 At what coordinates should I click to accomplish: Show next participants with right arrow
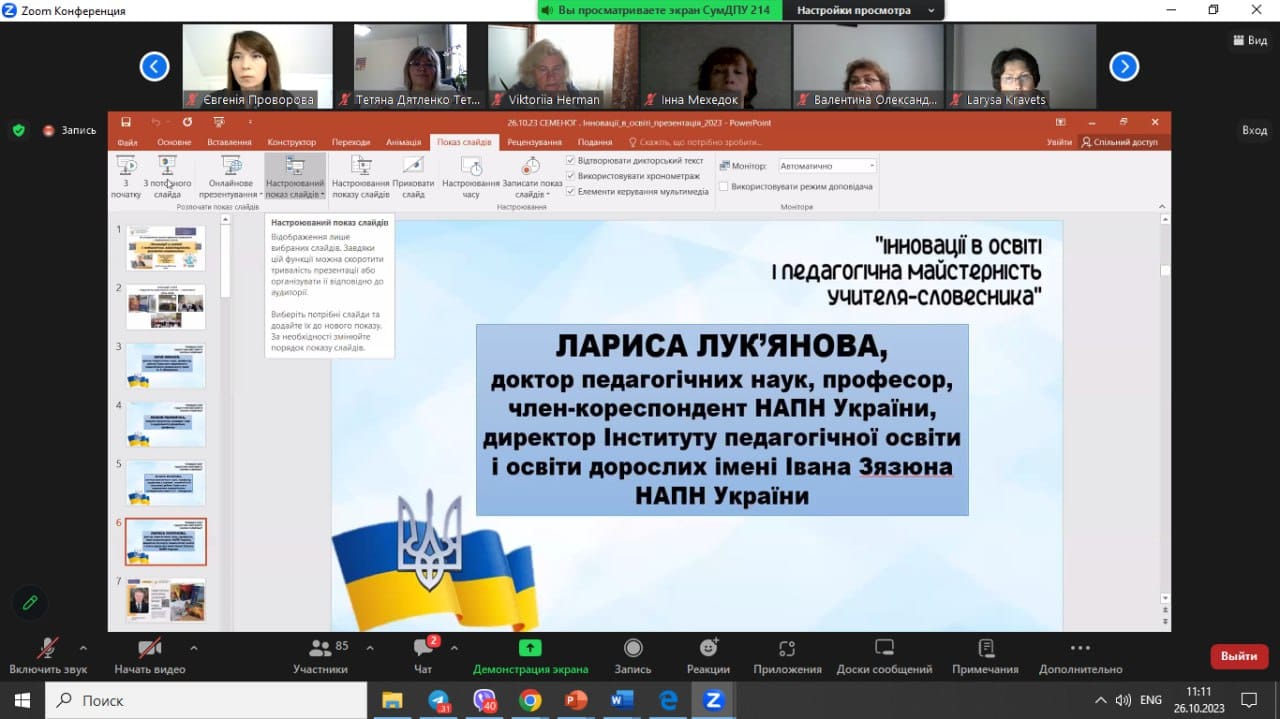[x=1124, y=66]
